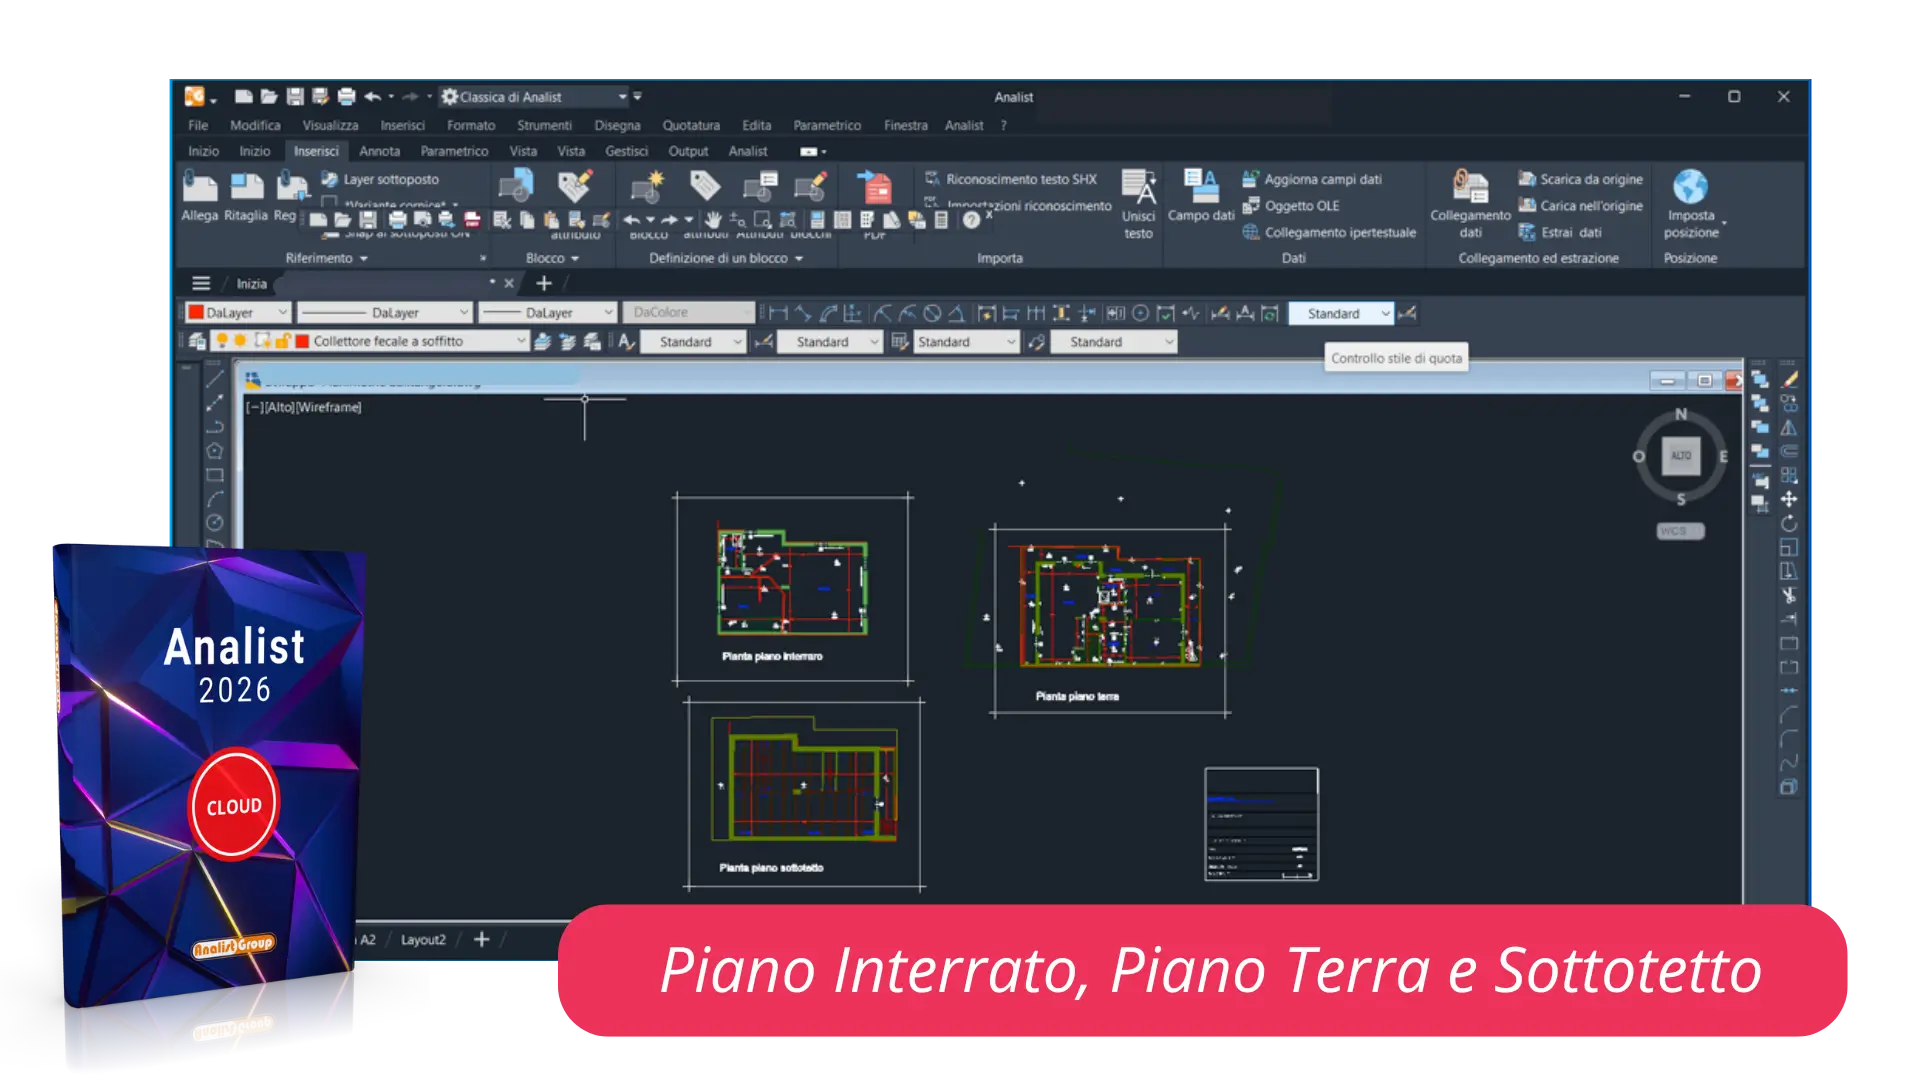Click the ALTO view cube face

point(1680,456)
